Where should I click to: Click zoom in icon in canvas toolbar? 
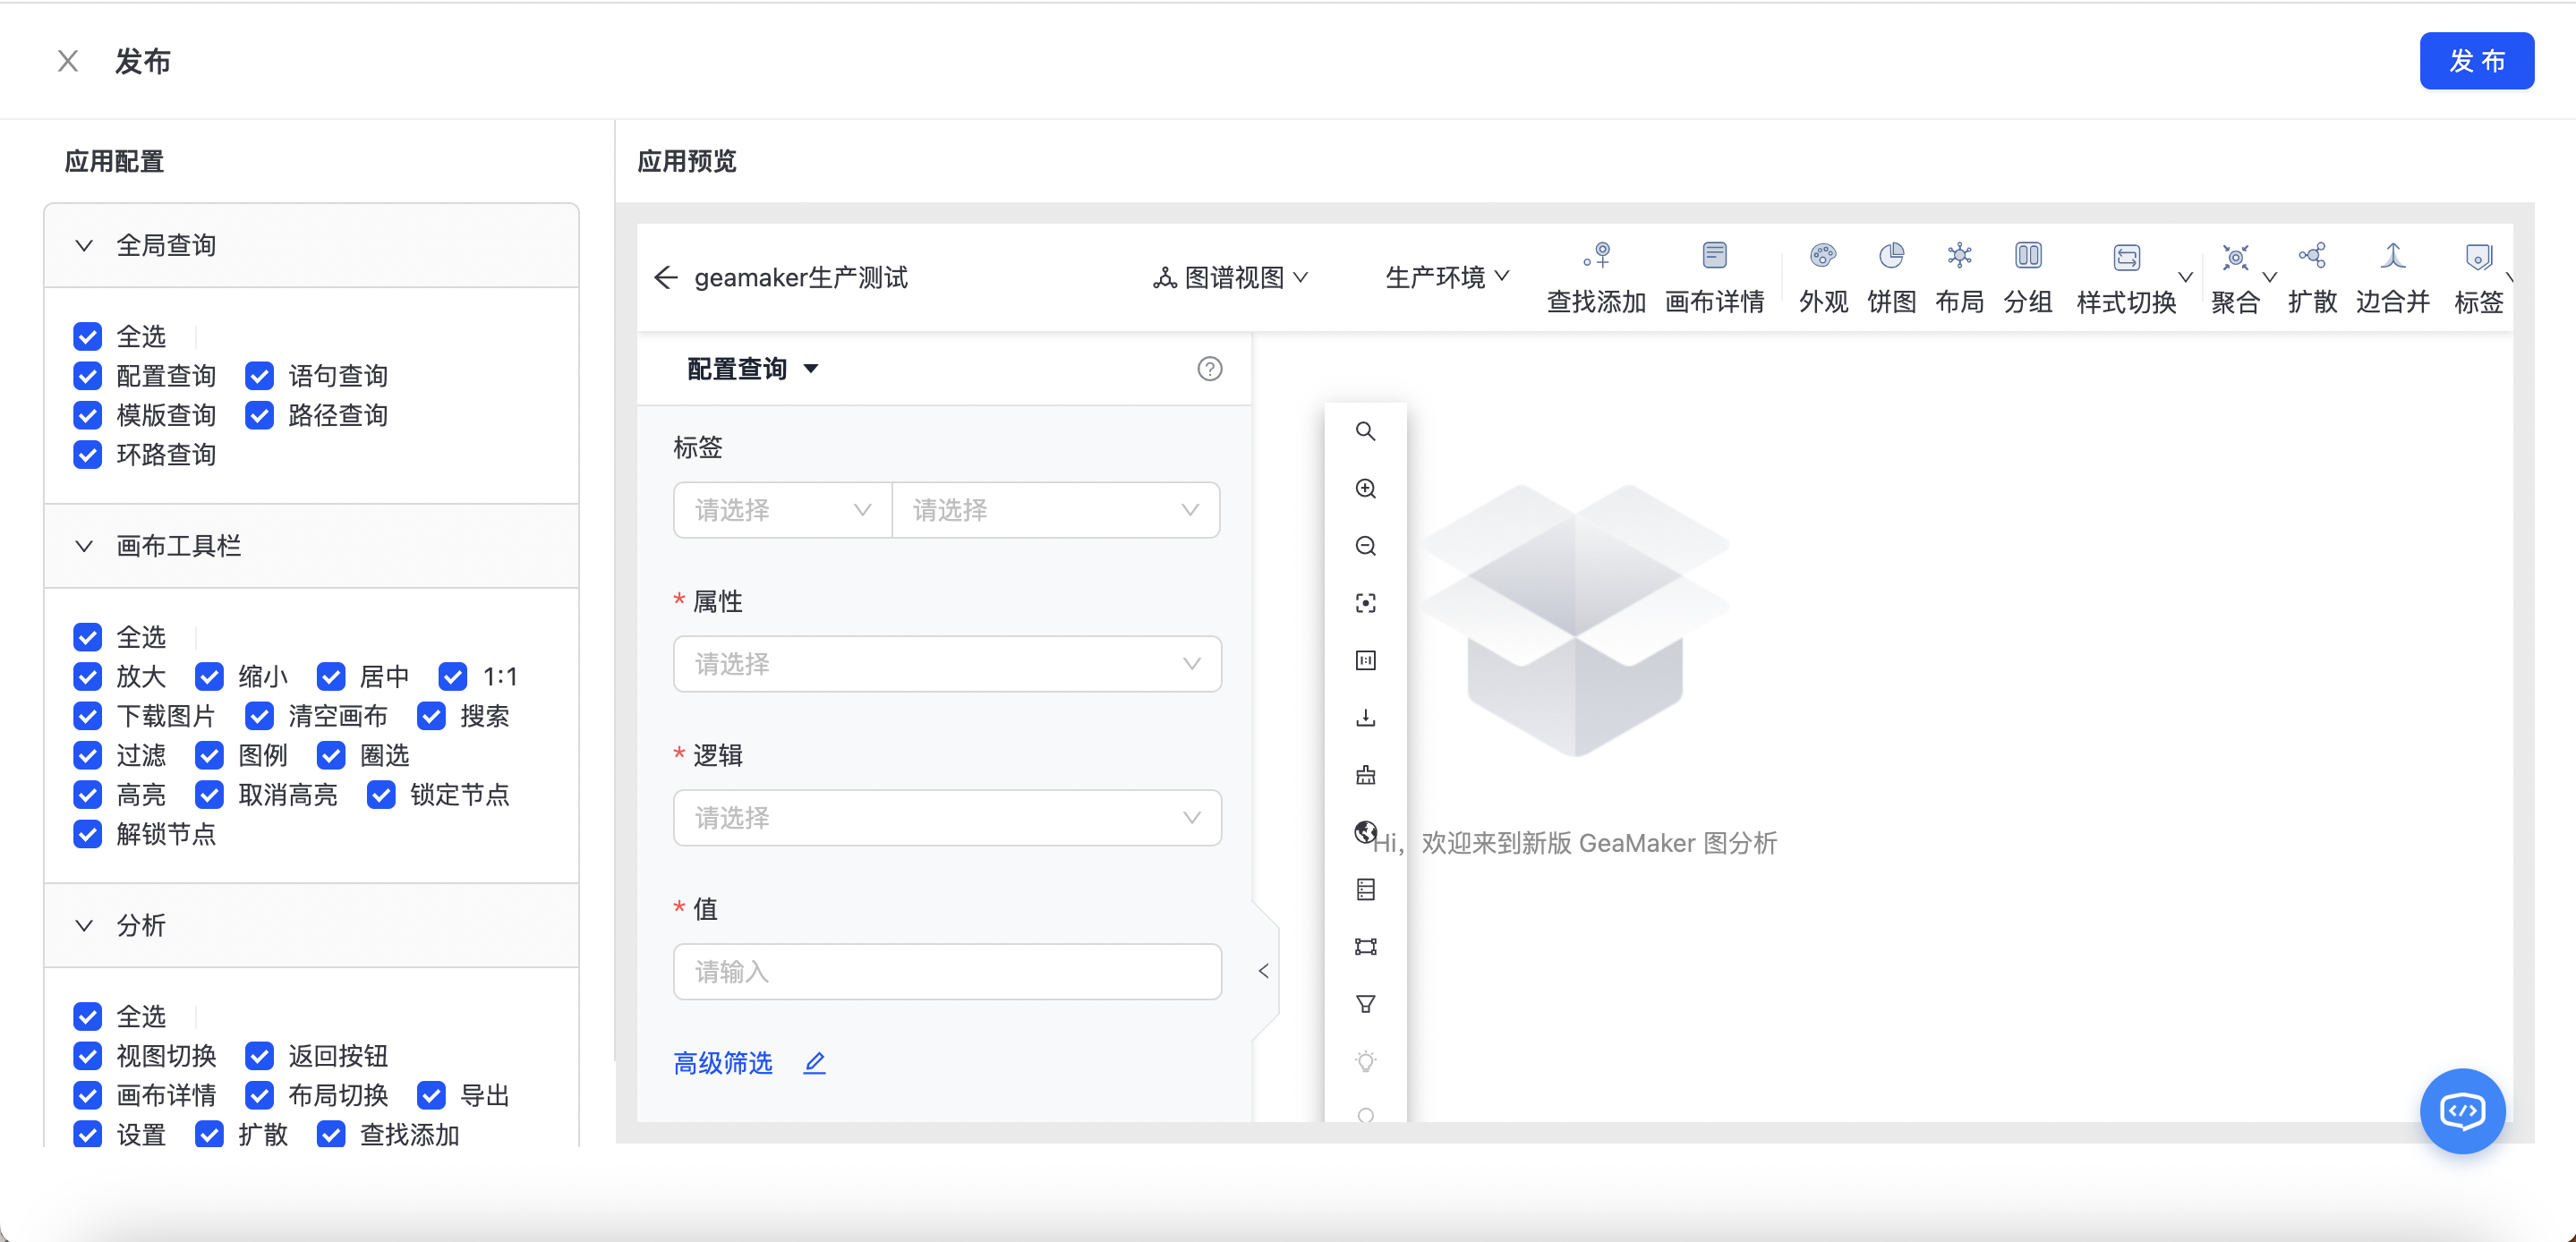1365,488
